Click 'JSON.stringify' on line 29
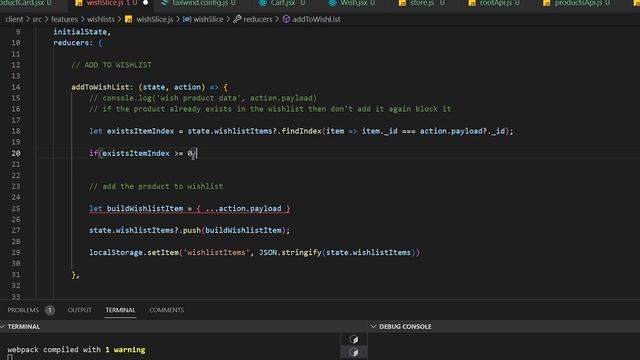Screen dimensions: 640x360 point(290,252)
